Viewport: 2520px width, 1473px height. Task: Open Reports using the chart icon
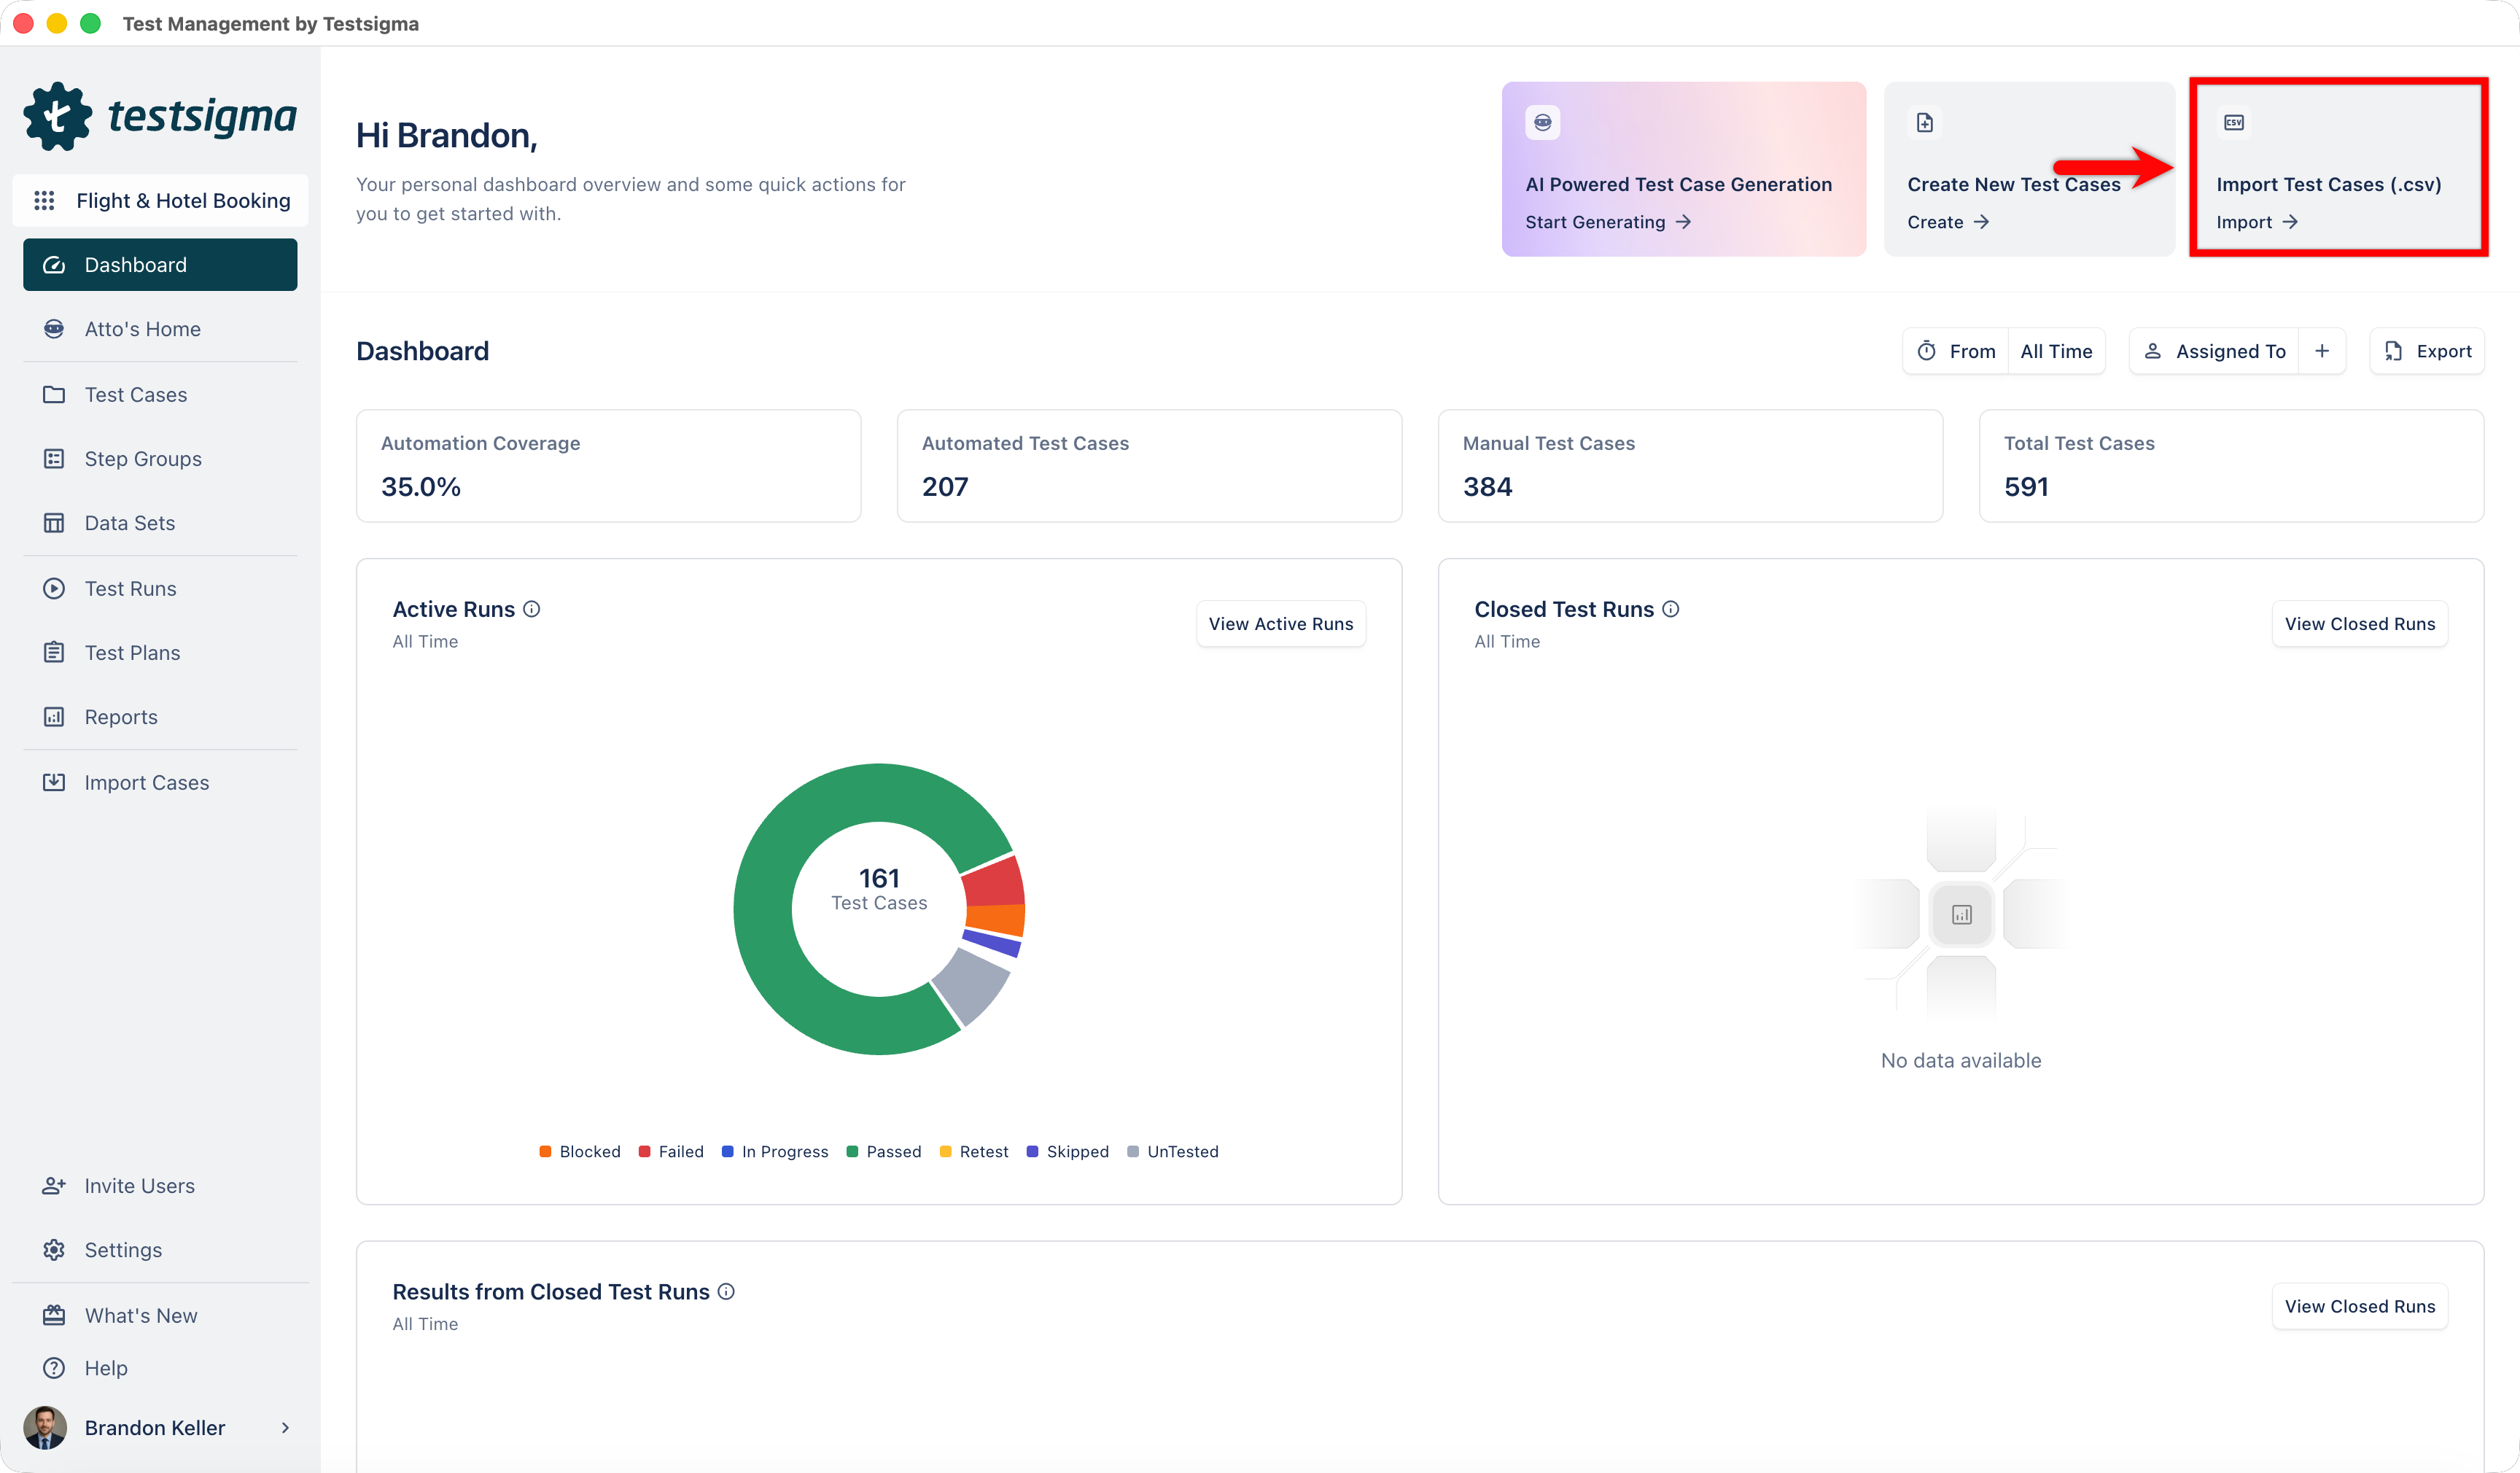[x=53, y=716]
